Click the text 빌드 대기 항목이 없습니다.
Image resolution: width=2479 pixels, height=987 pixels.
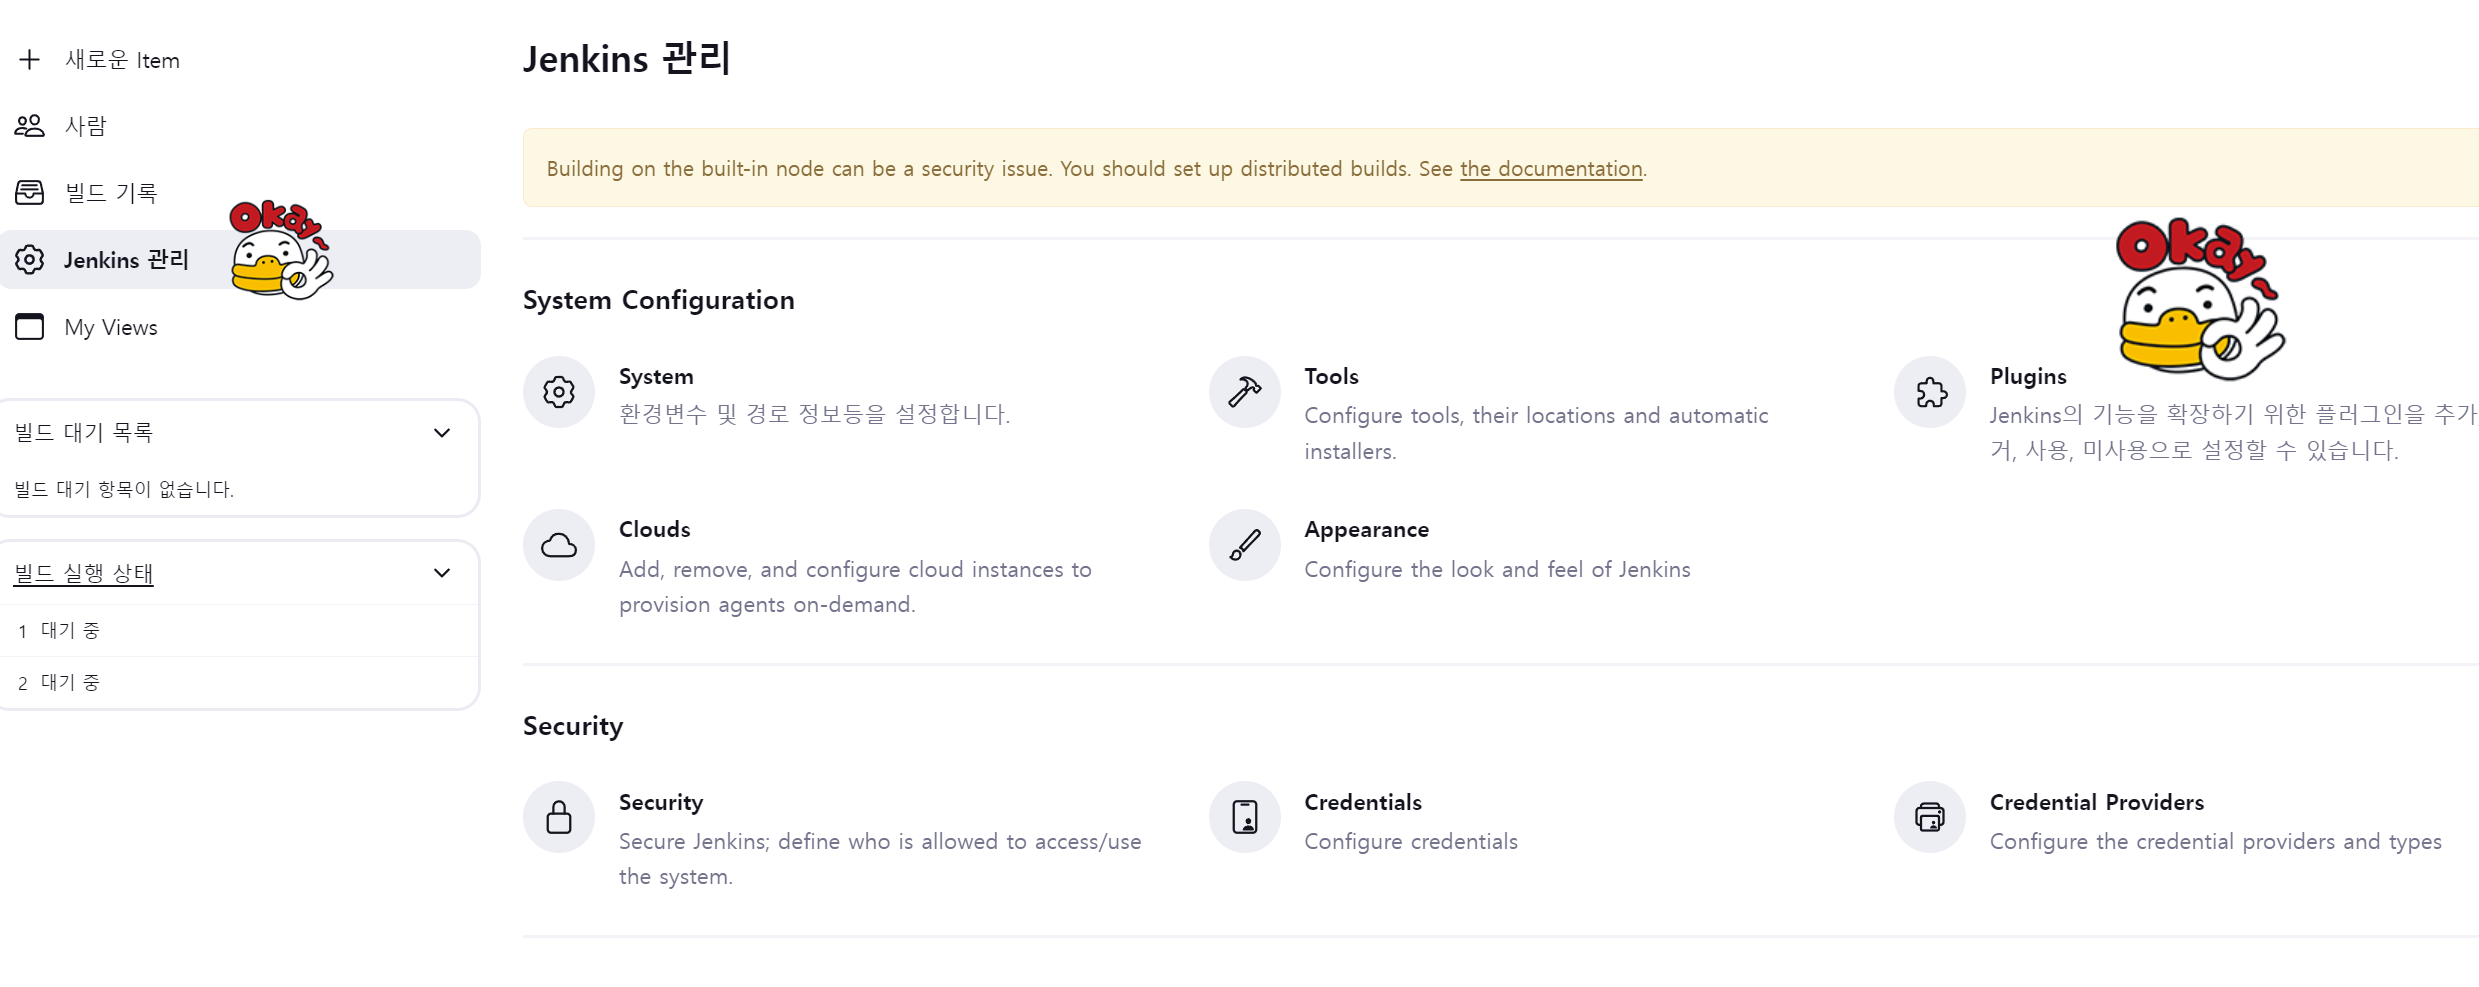click(x=124, y=489)
